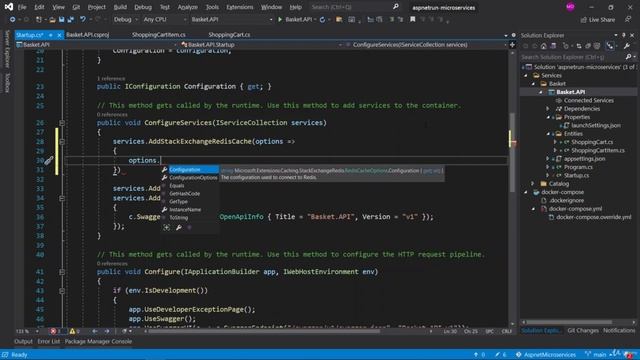
Task: Open the Edit menu
Action: (39, 7)
